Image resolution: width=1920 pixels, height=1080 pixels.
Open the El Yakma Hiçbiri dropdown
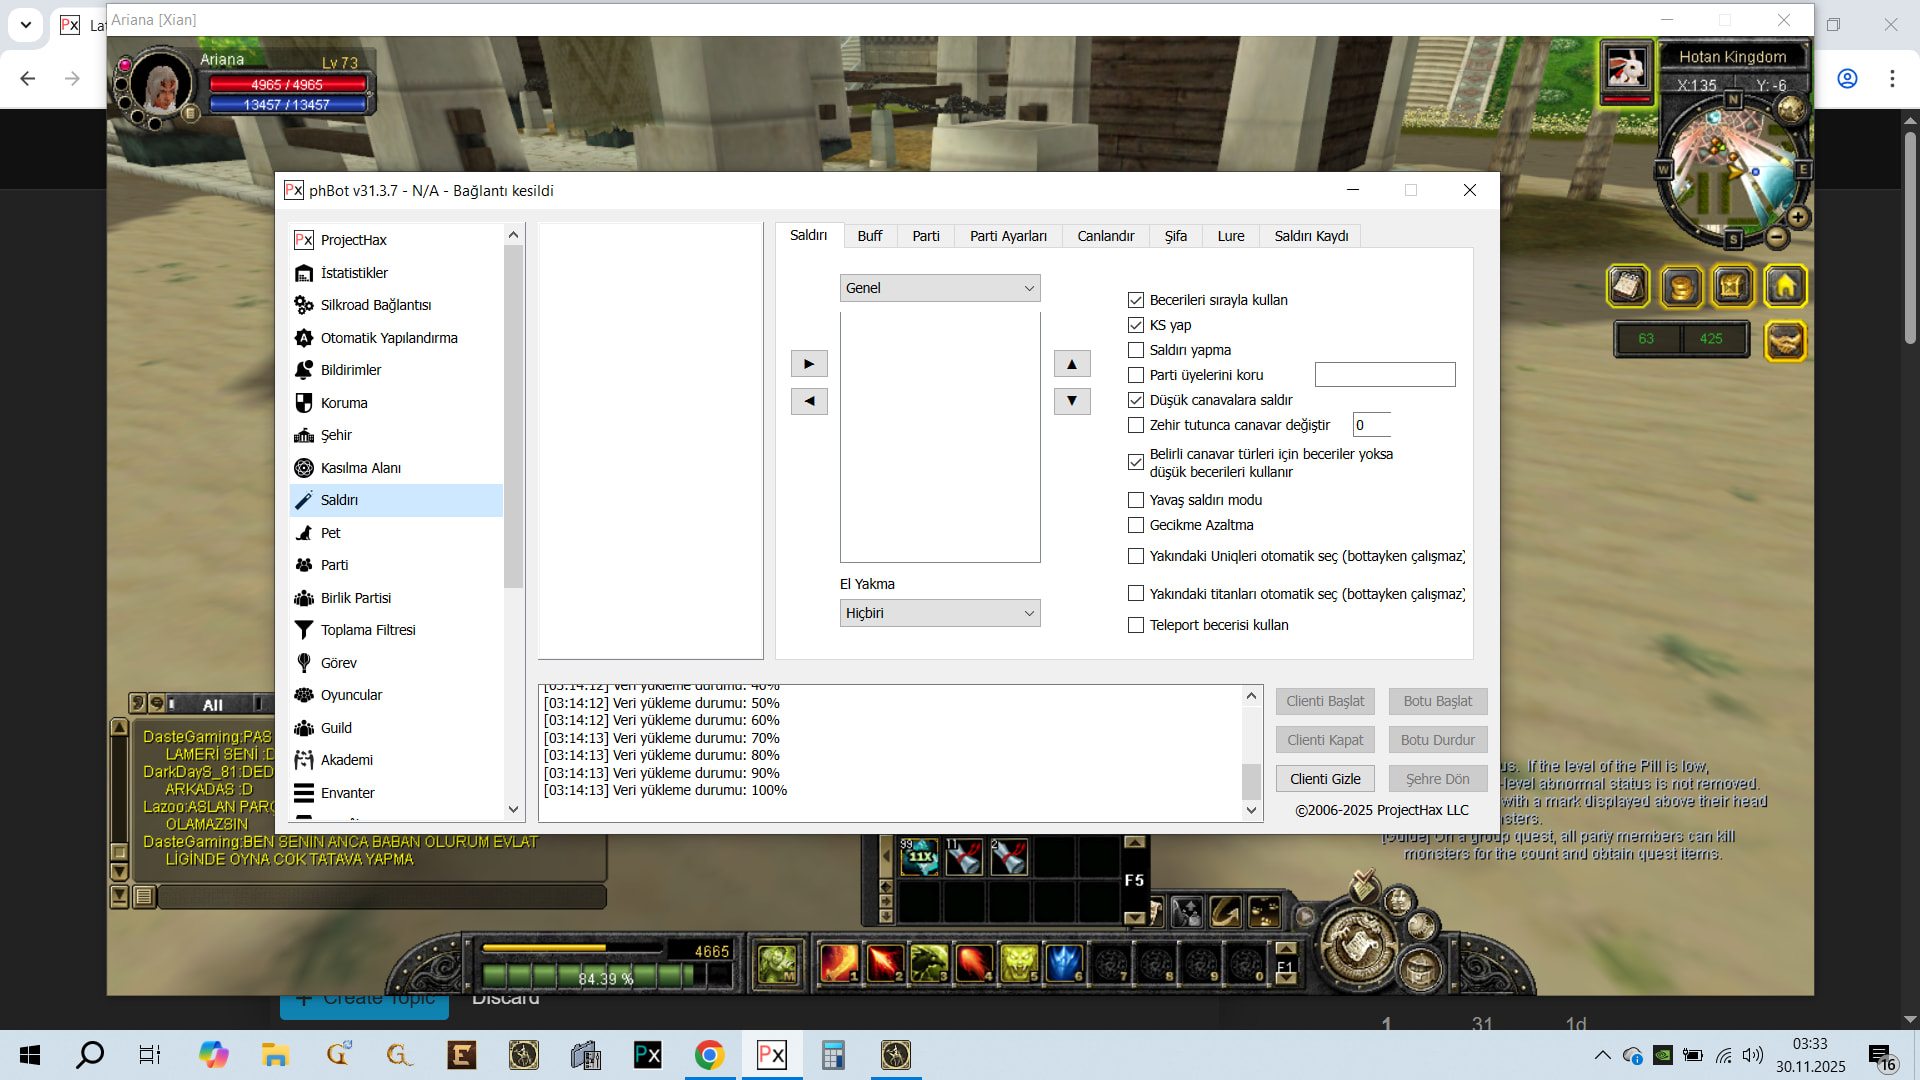[x=939, y=613]
